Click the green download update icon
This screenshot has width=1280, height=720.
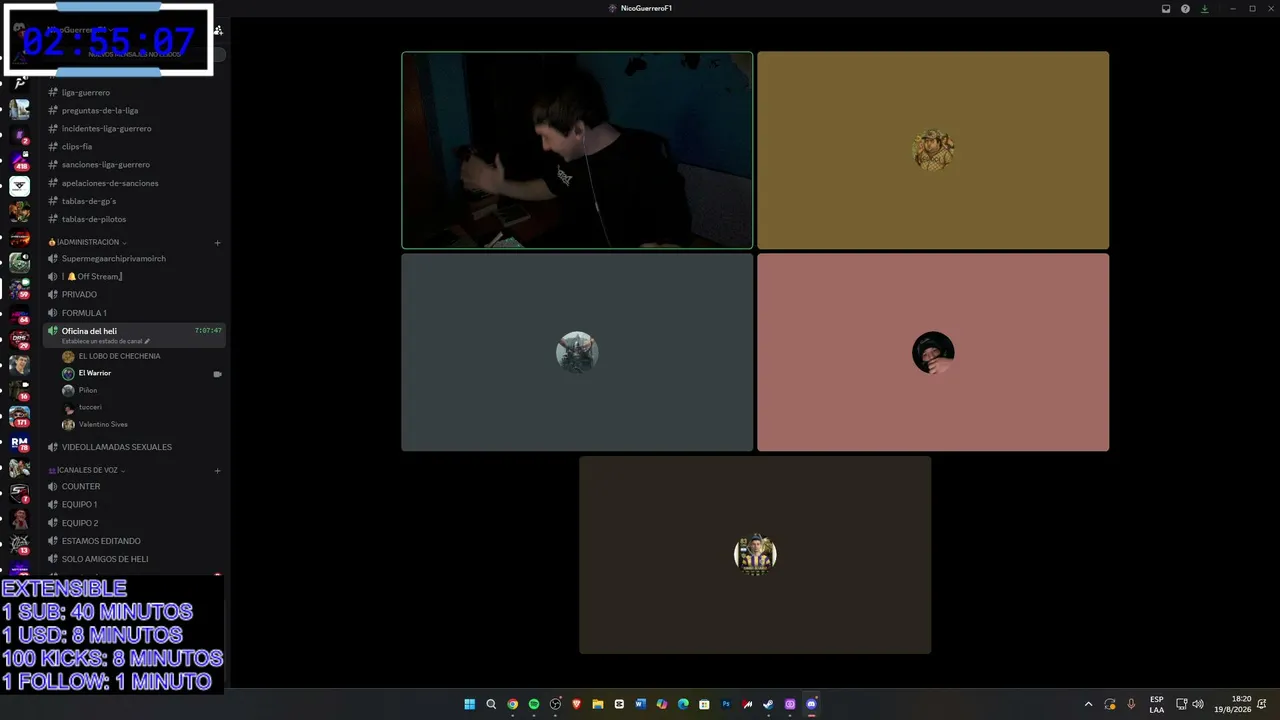(x=1204, y=8)
